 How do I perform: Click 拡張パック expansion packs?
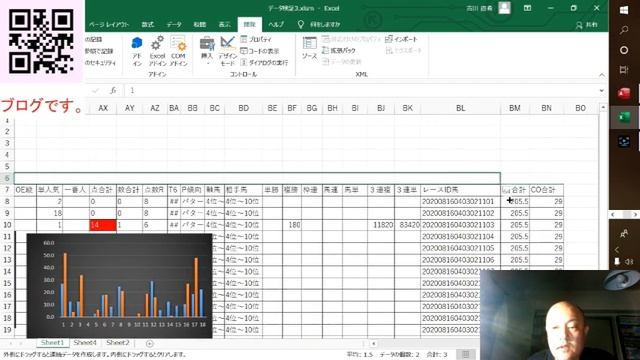tap(338, 50)
